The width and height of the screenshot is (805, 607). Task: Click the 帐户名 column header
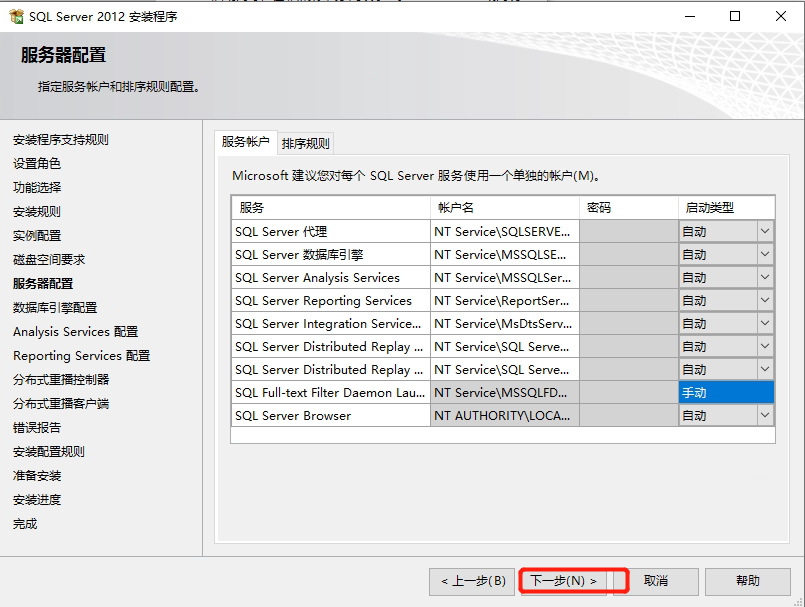tap(505, 207)
